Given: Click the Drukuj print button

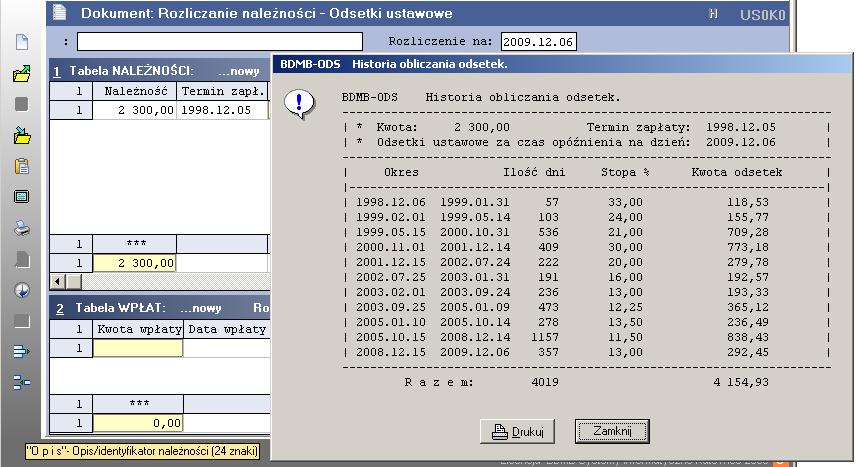Looking at the screenshot, I should pyautogui.click(x=518, y=431).
